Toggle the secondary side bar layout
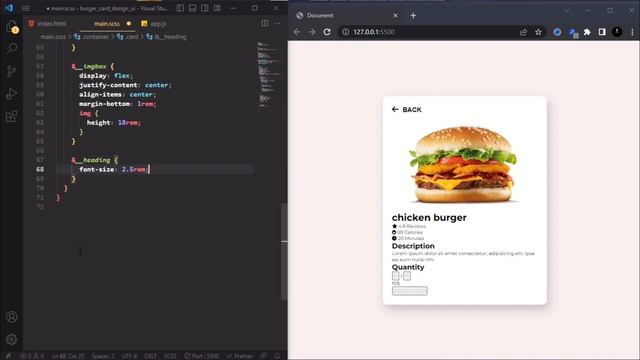The width and height of the screenshot is (640, 360). tap(204, 8)
